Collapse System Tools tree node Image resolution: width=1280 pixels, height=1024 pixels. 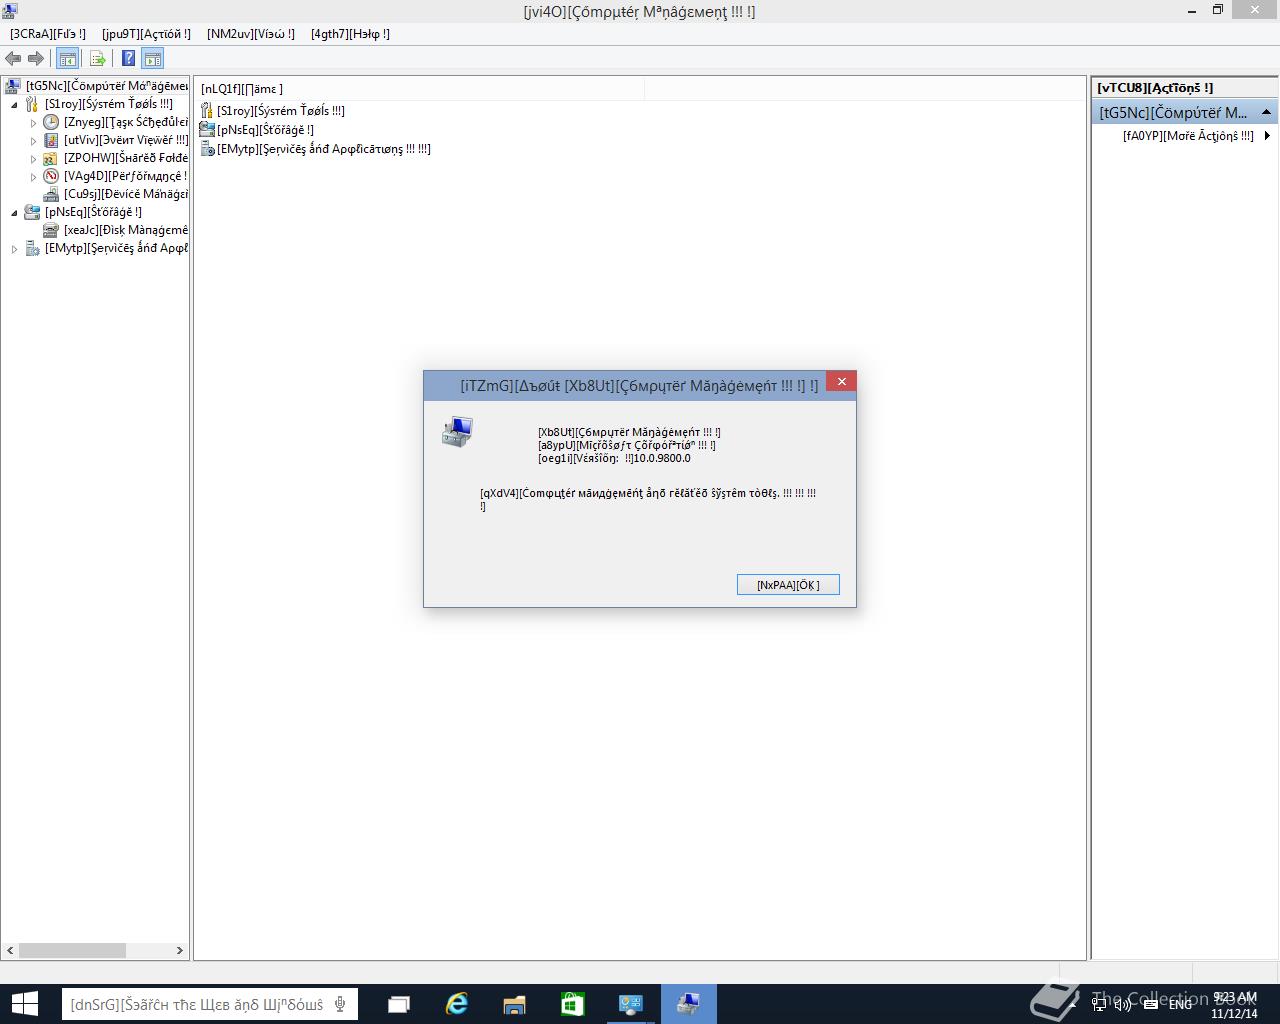(14, 104)
